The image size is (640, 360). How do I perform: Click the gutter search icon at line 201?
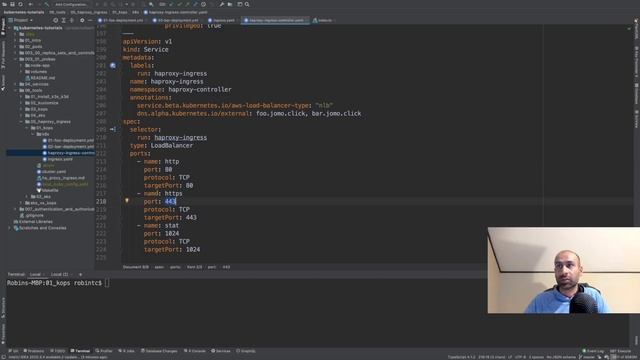113,66
